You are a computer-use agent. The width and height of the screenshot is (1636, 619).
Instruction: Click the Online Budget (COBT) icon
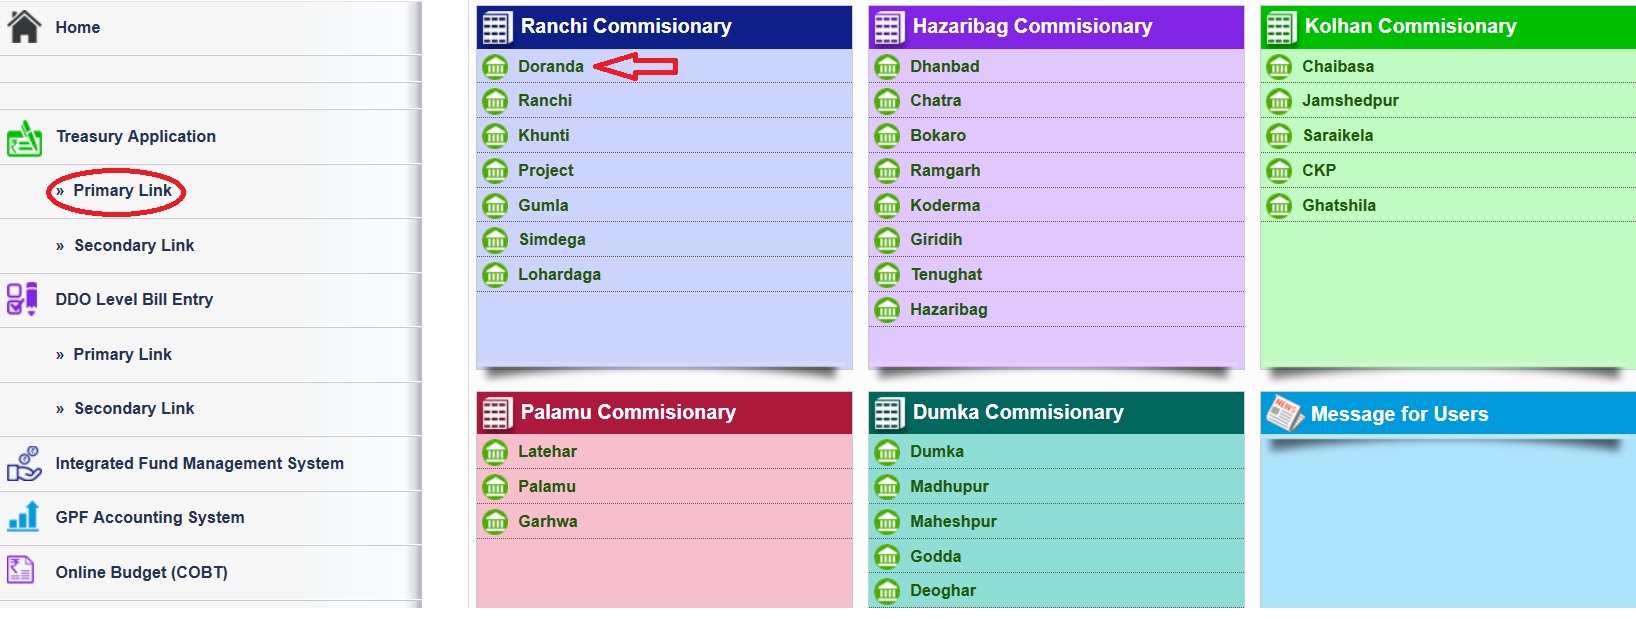21,570
